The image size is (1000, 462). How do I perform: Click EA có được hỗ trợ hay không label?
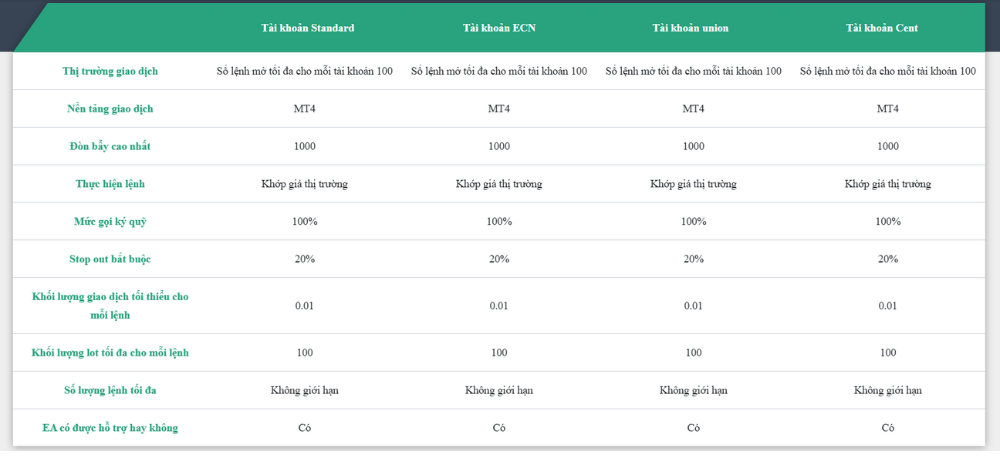[x=110, y=428]
